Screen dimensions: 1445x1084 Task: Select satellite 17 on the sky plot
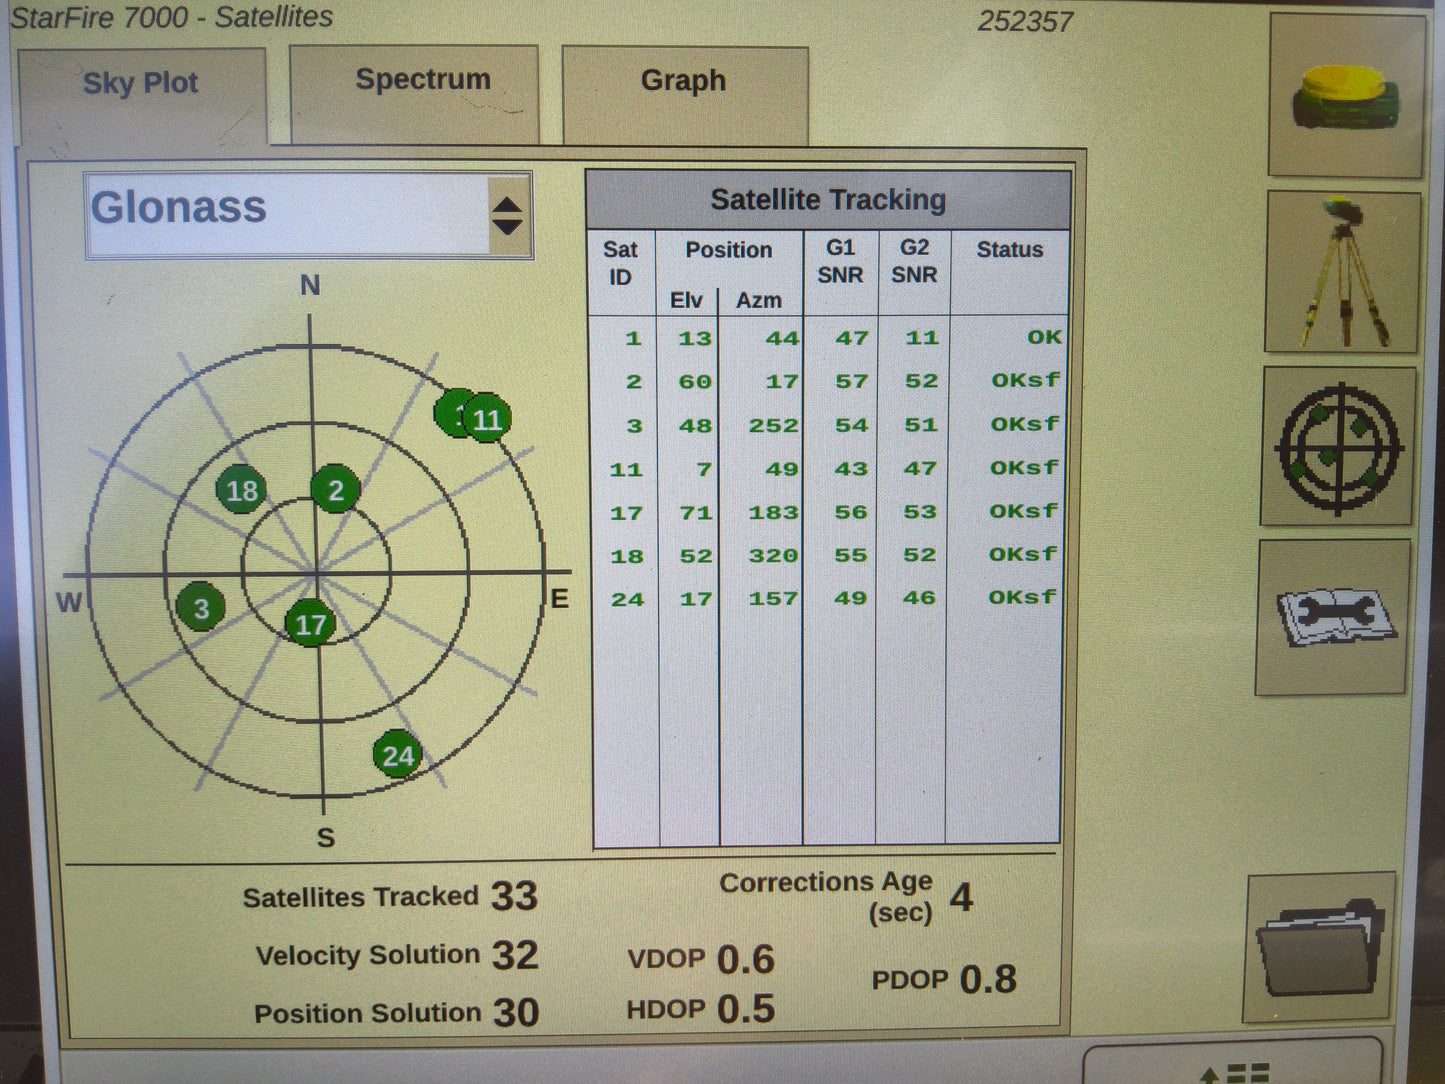[x=310, y=625]
